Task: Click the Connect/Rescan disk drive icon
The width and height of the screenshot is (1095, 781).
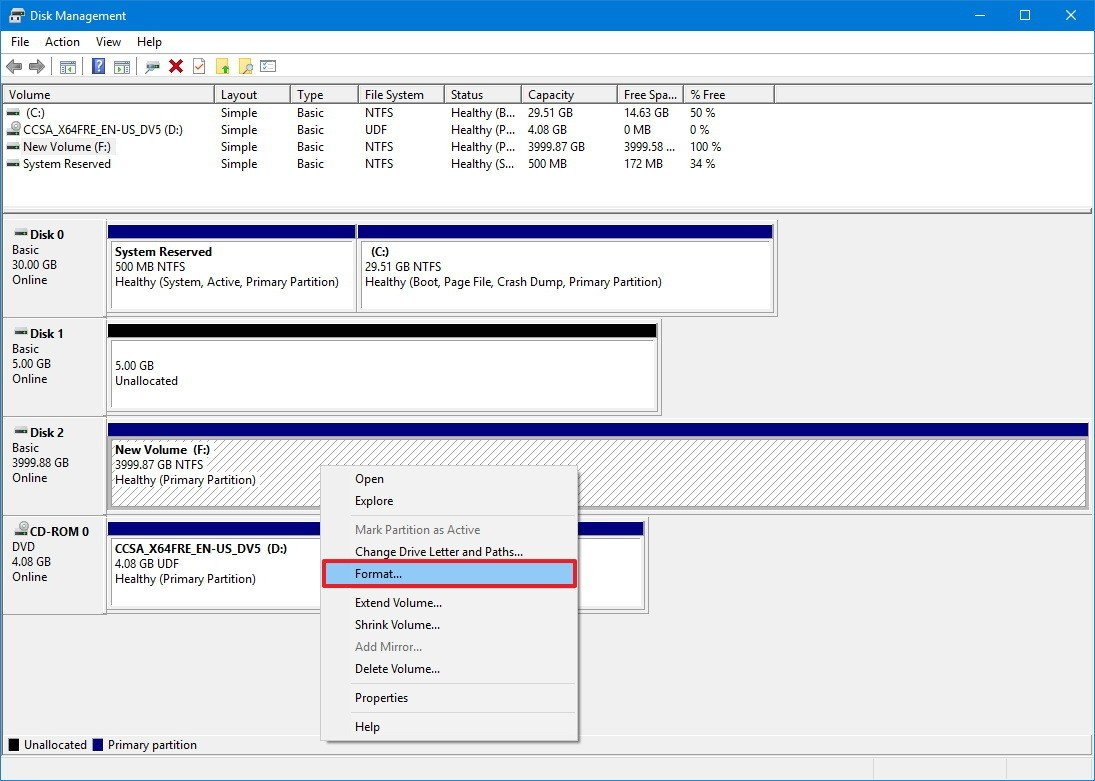Action: pos(152,66)
